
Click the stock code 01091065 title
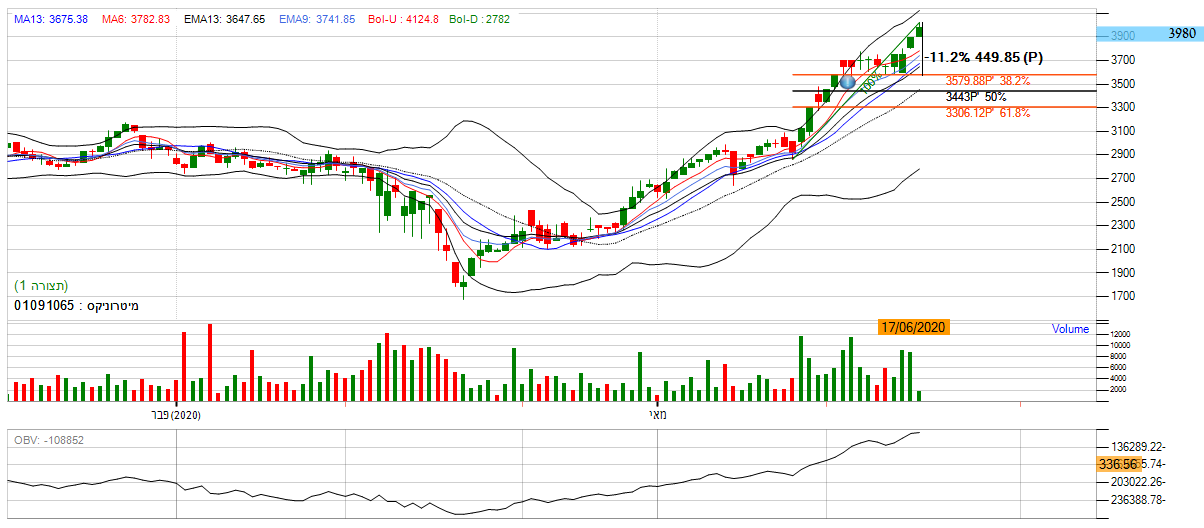[x=76, y=304]
